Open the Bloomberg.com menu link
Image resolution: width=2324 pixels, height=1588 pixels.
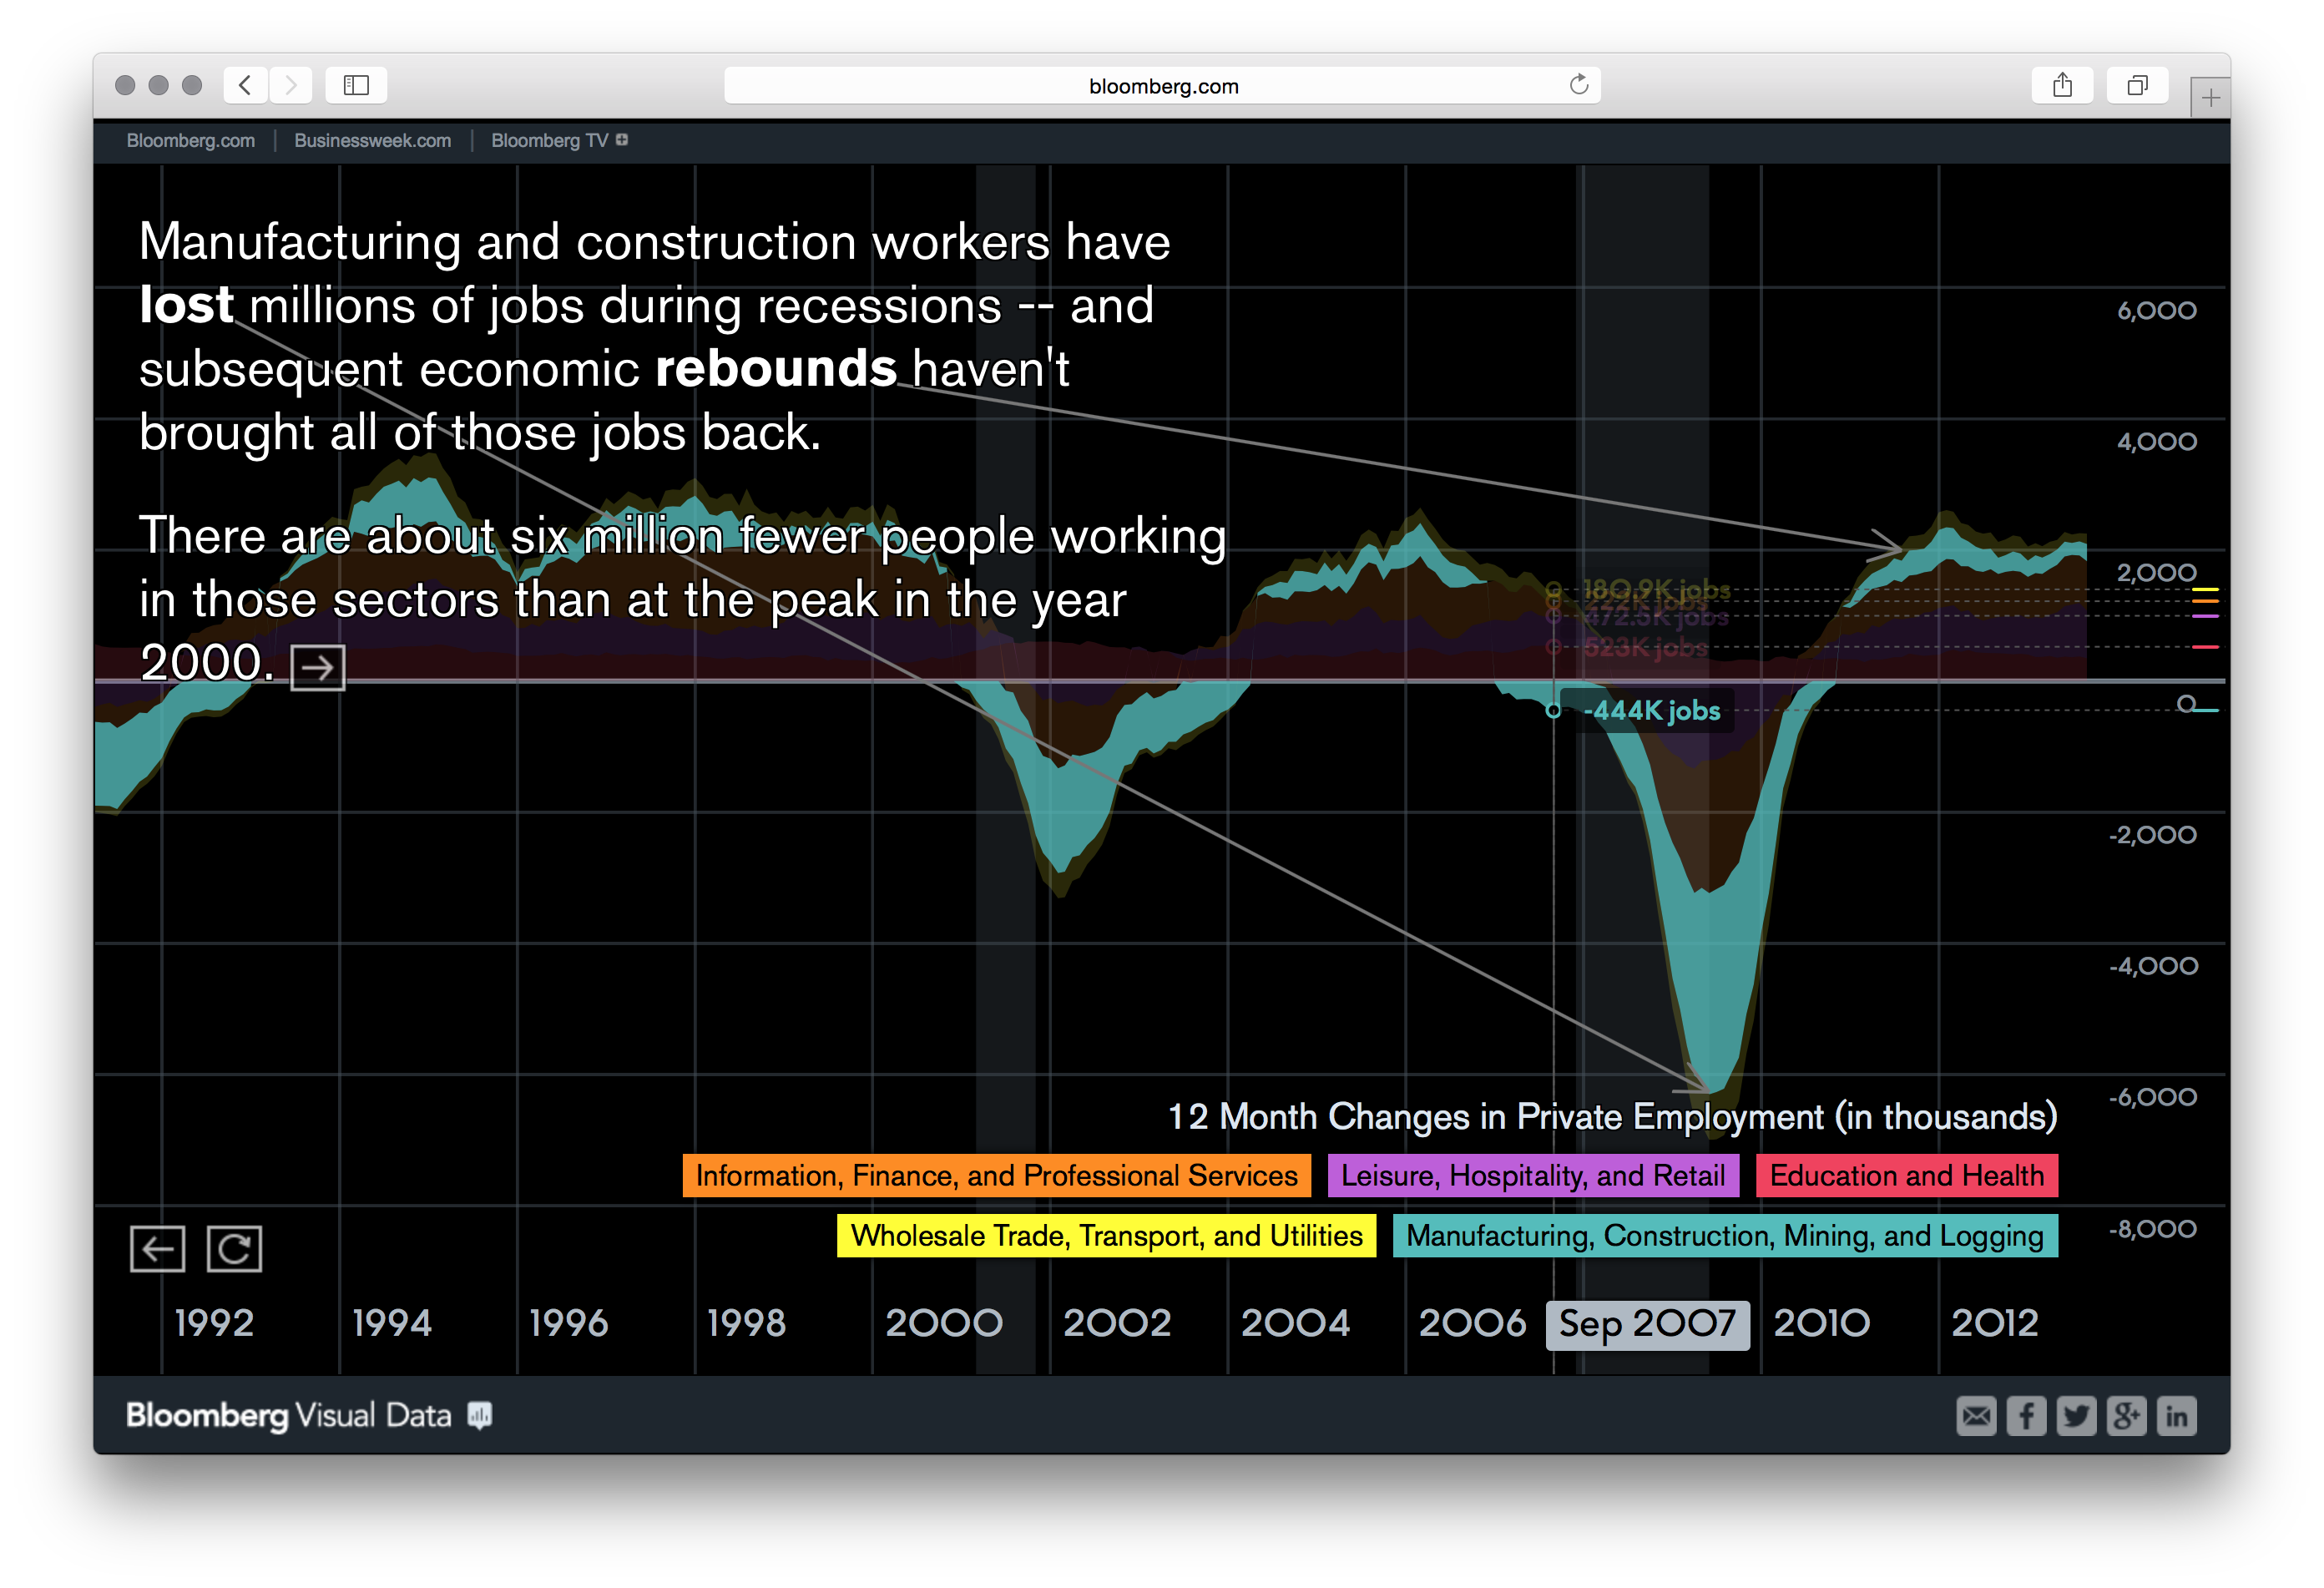(x=190, y=141)
